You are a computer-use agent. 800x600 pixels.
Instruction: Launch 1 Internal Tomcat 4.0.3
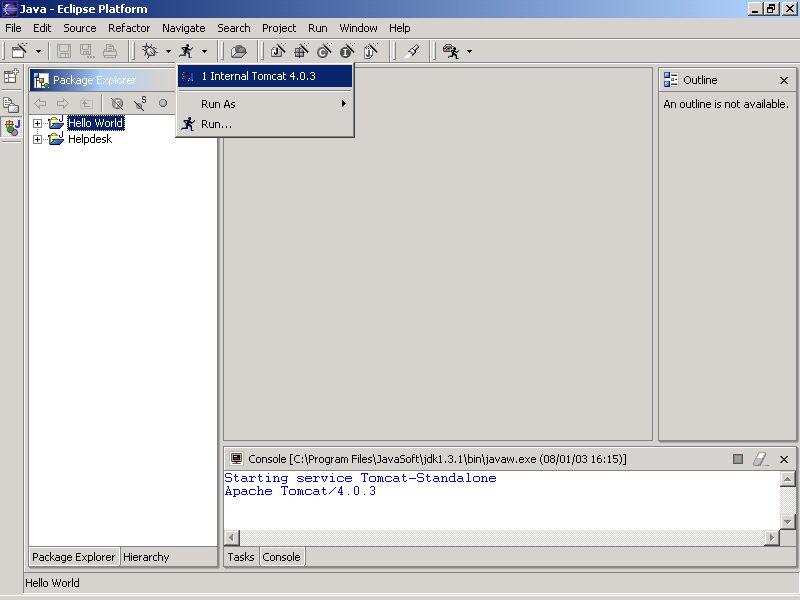(265, 77)
